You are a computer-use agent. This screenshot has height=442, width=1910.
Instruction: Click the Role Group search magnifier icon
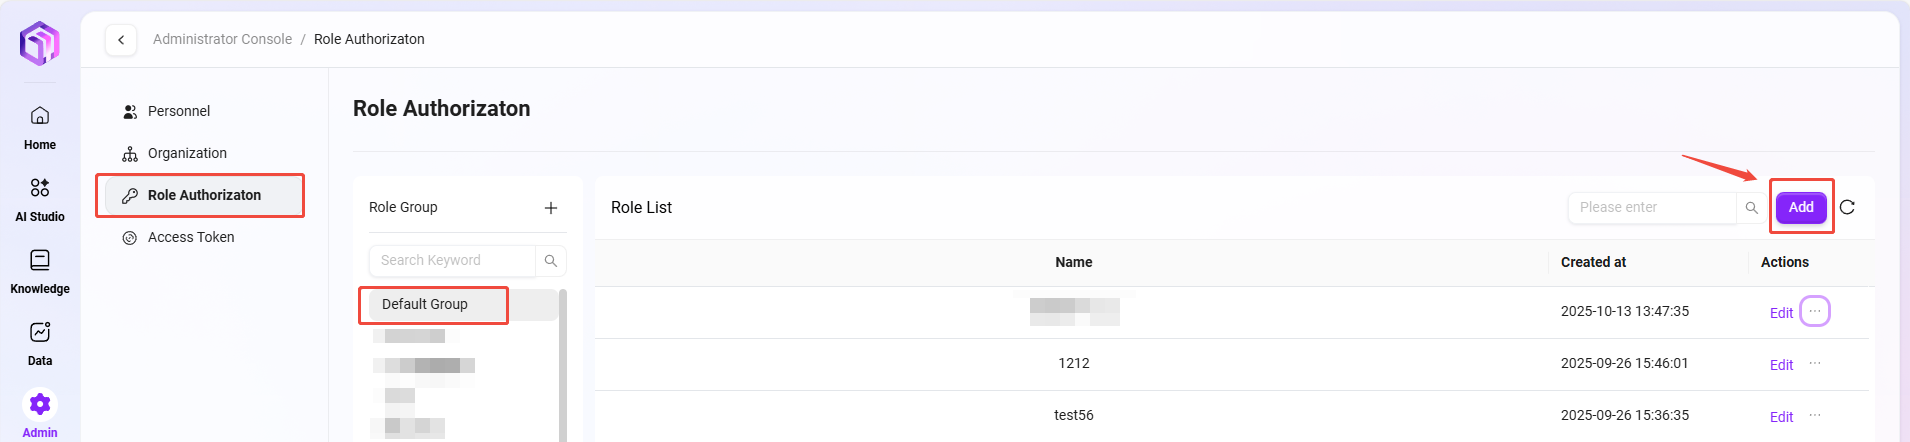point(551,261)
